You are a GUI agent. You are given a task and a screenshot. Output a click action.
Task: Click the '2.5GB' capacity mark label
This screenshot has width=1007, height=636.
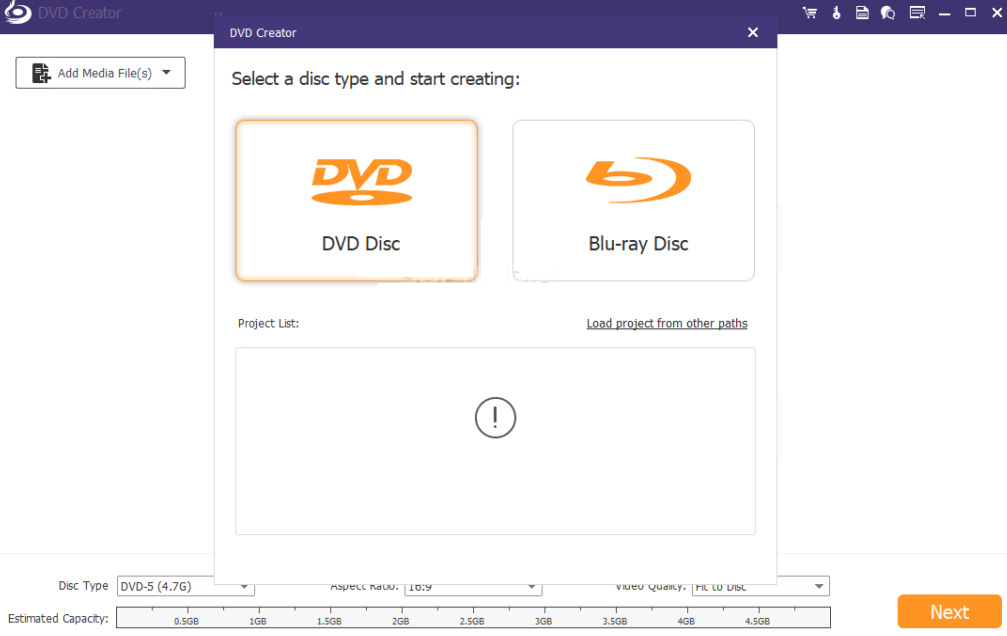click(472, 621)
